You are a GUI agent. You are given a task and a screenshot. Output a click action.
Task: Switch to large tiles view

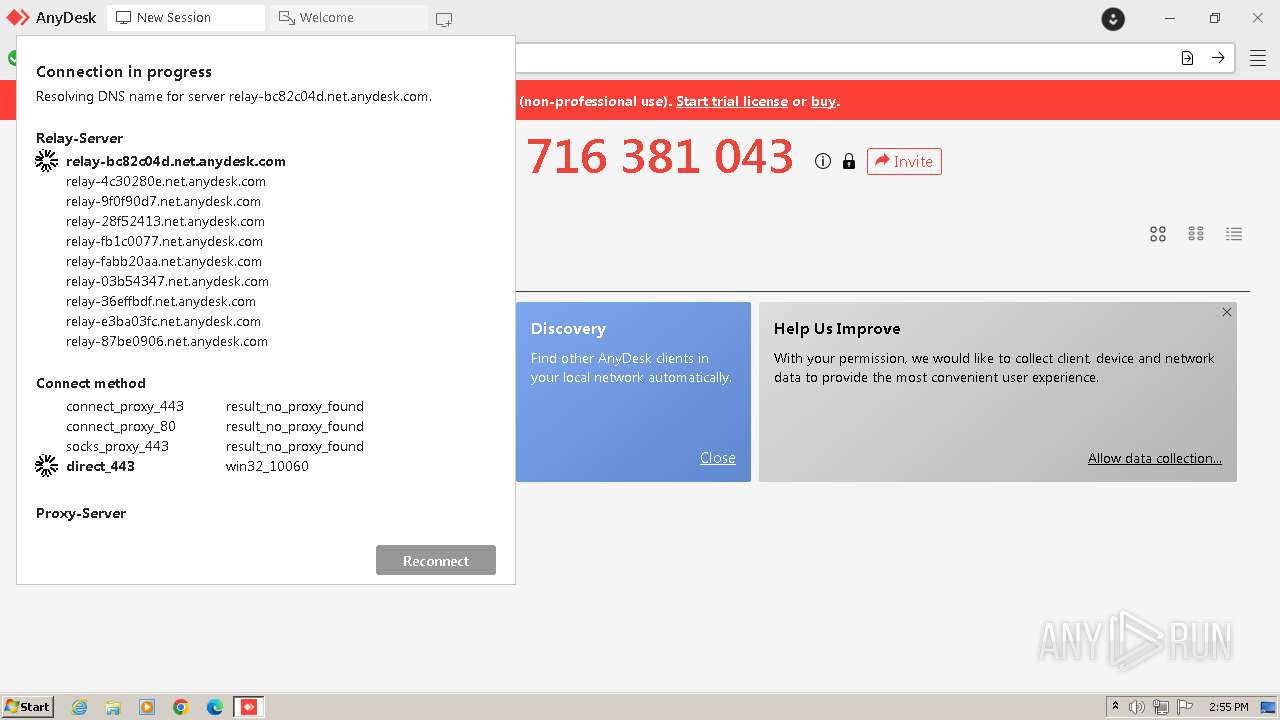coord(1158,234)
